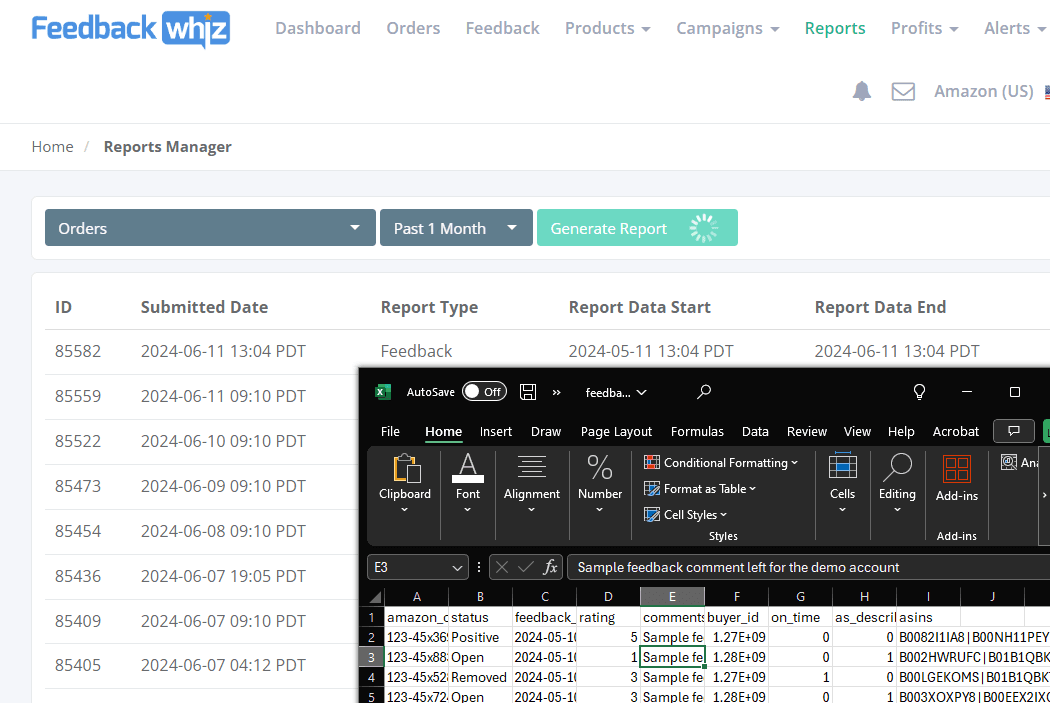
Task: Click the Excel app icon in title bar
Action: (383, 392)
